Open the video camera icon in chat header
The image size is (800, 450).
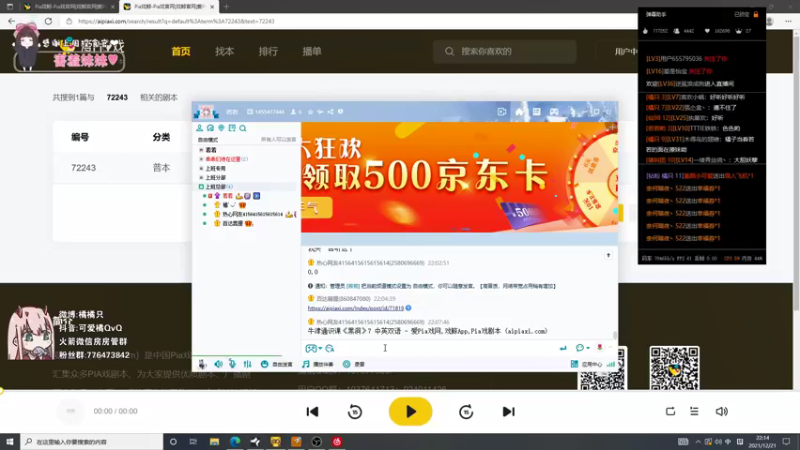tap(502, 112)
